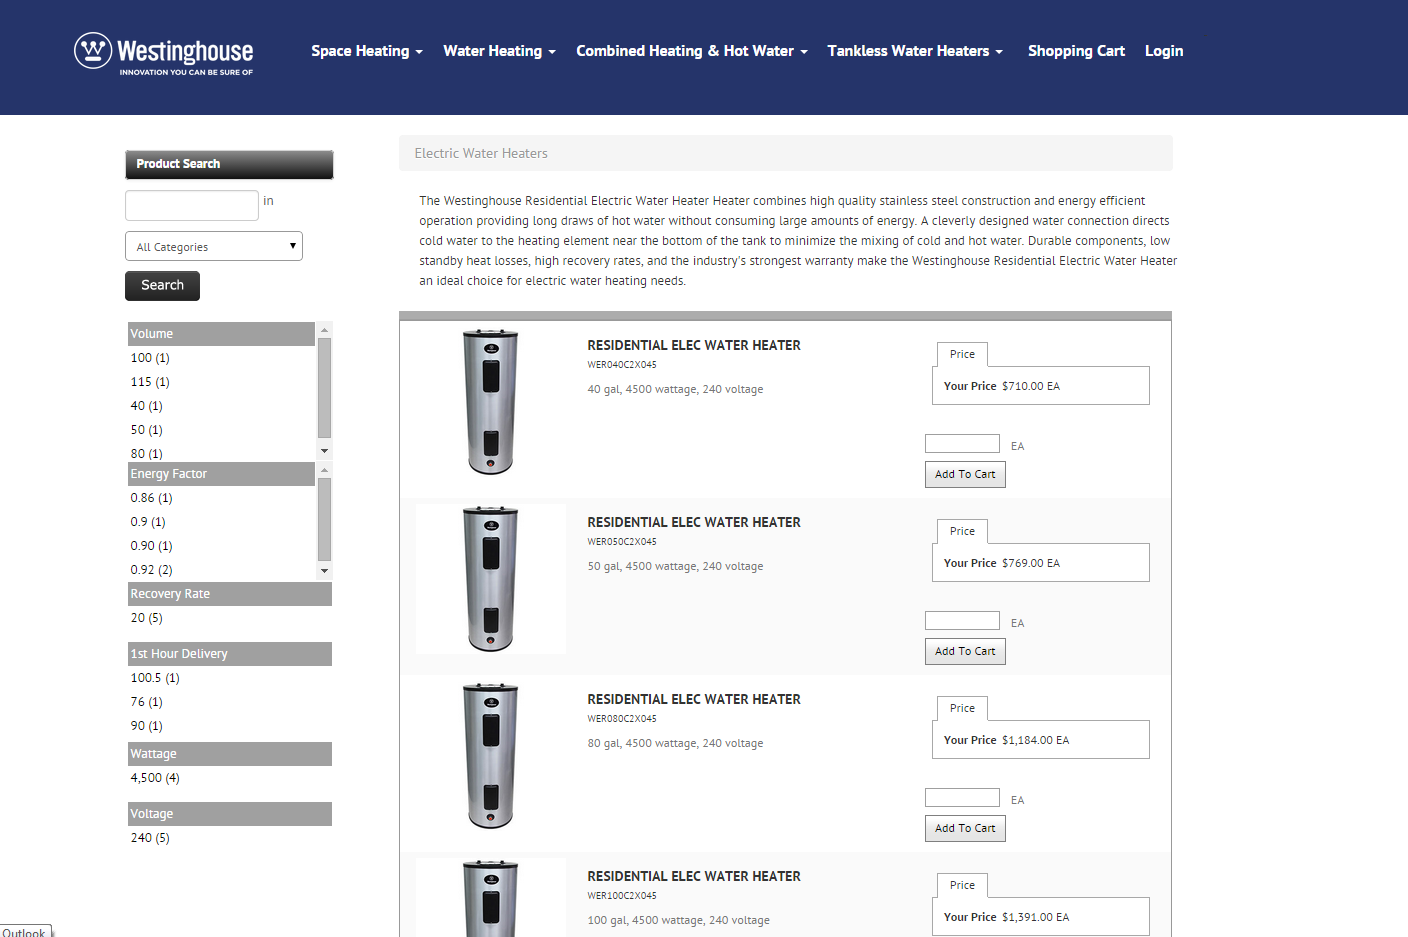Image resolution: width=1408 pixels, height=937 pixels.
Task: Filter by Volume 100 (1)
Action: 150,358
